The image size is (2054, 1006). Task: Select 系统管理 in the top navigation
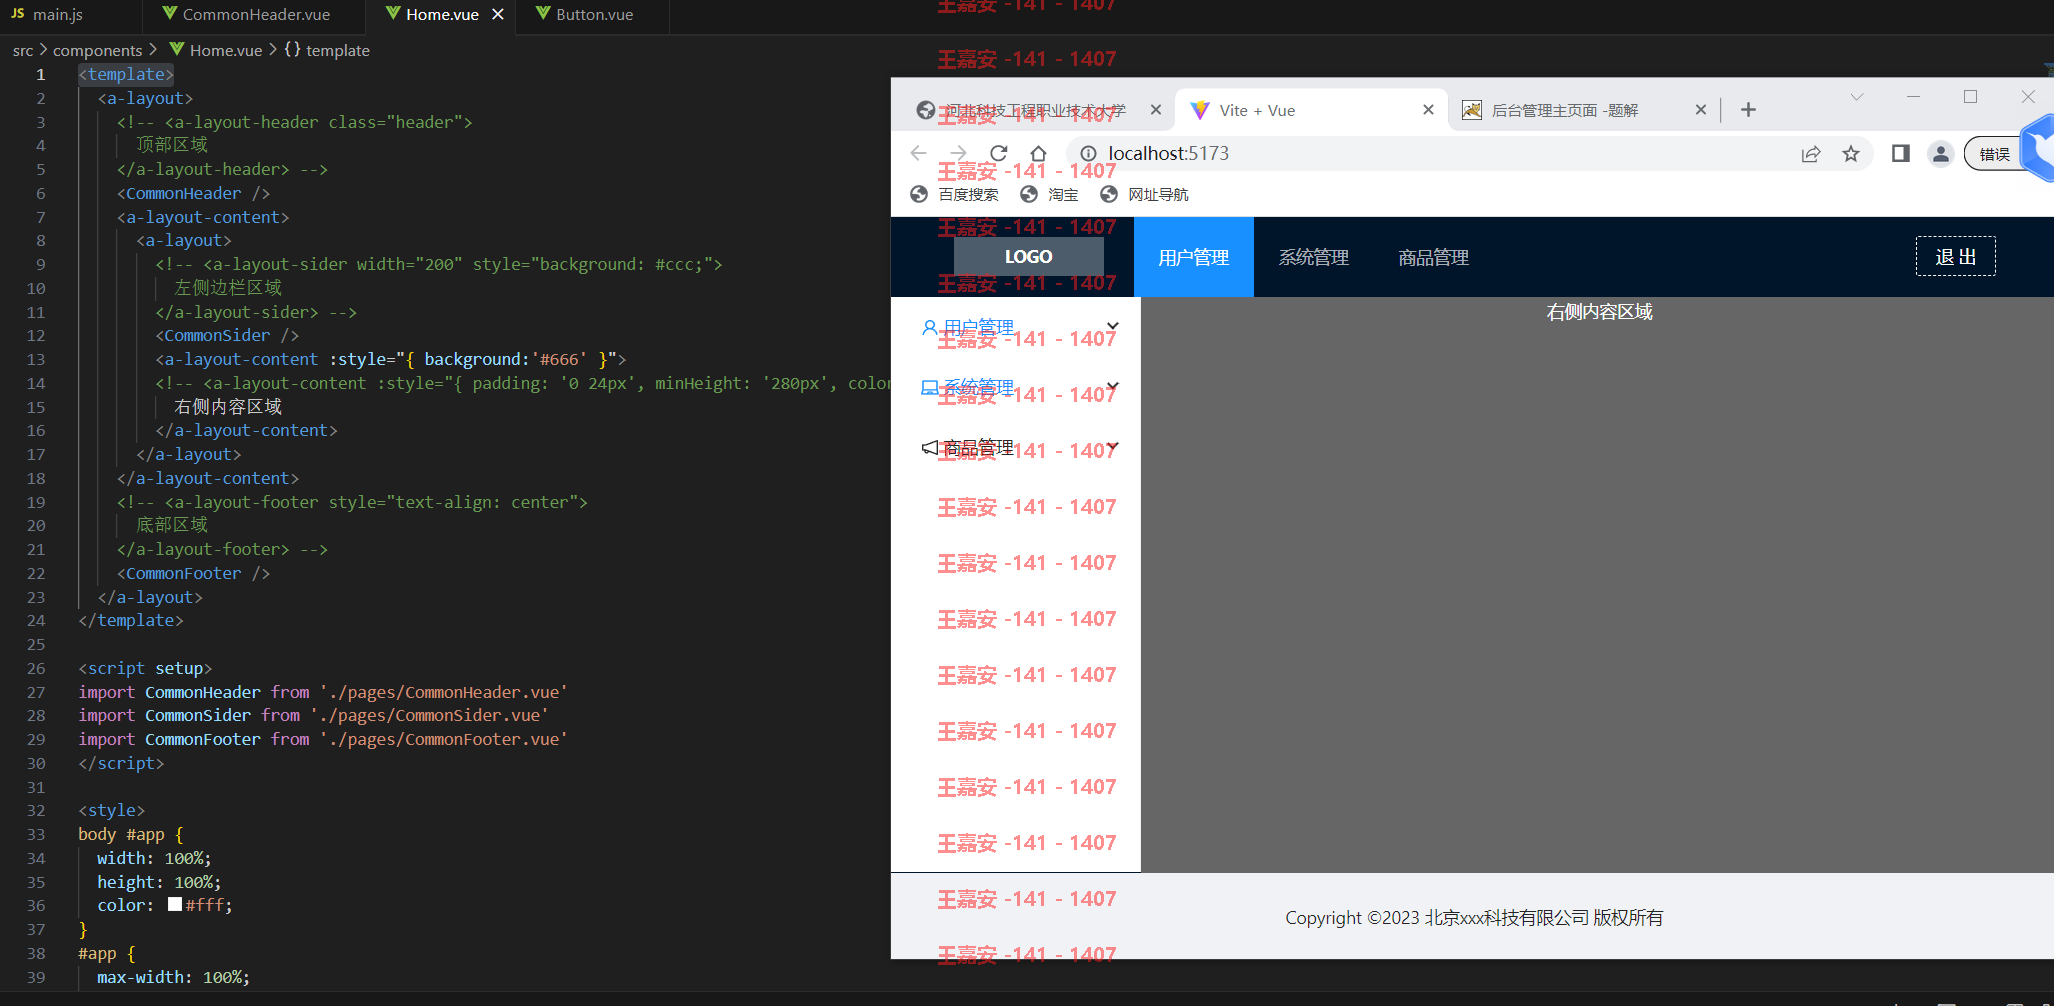click(1314, 257)
